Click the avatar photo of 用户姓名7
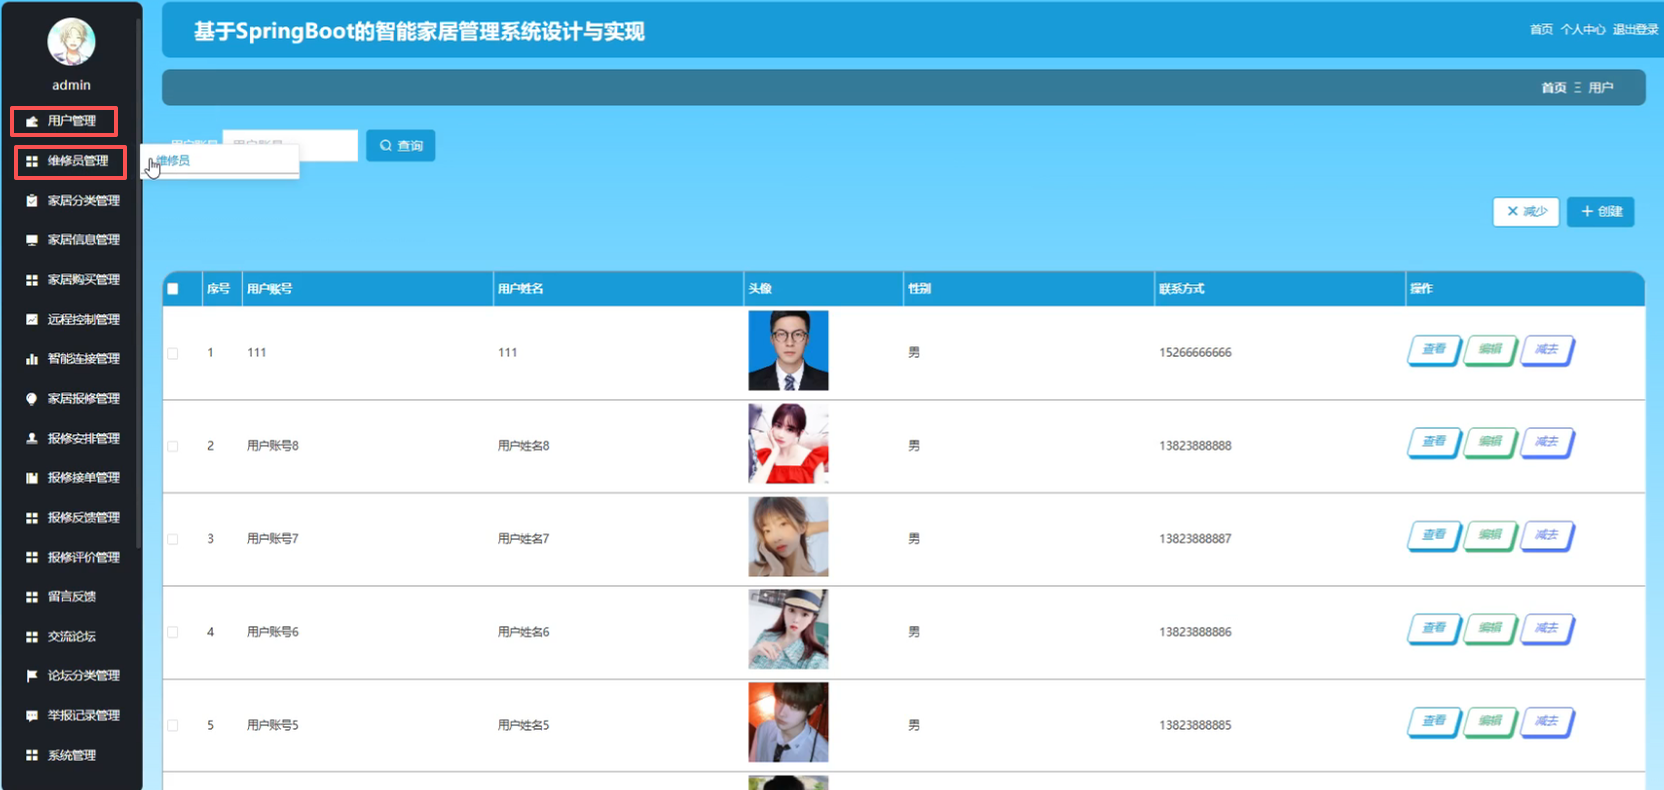Screen dimensions: 1664x790 click(788, 537)
